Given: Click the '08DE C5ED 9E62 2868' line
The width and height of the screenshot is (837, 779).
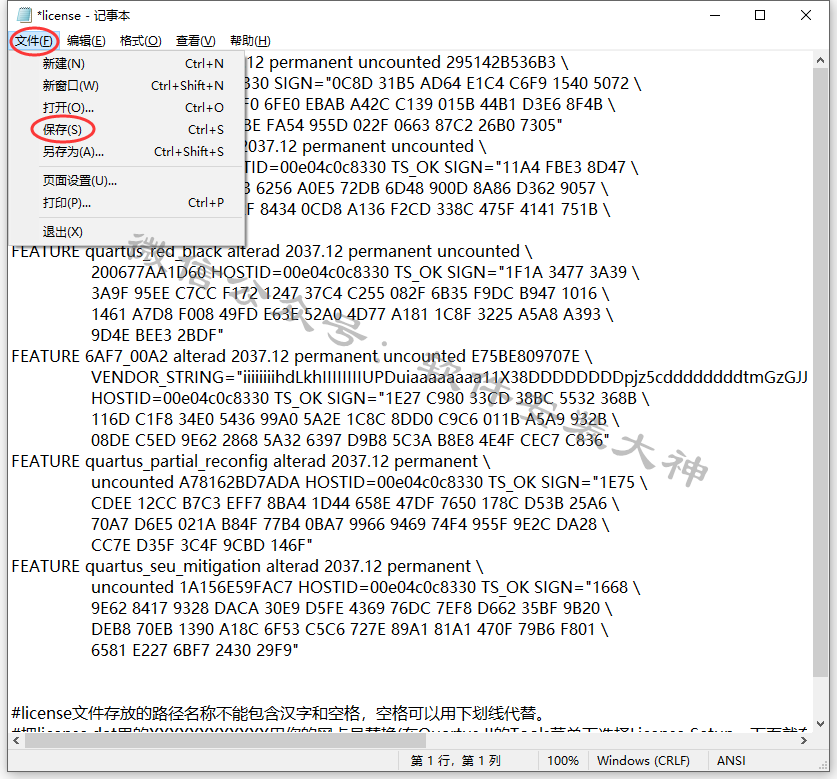Looking at the screenshot, I should (x=350, y=440).
